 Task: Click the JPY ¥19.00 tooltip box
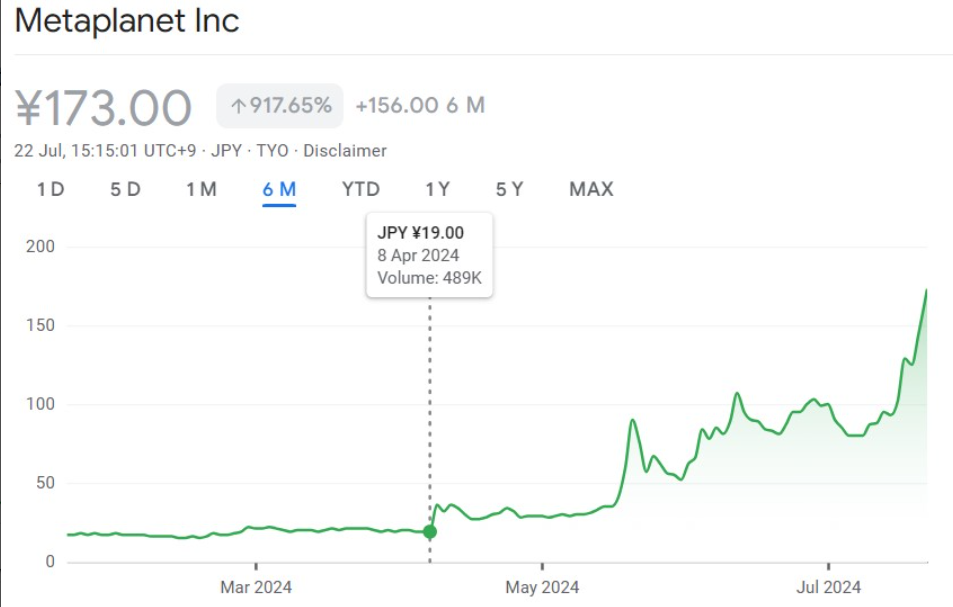[x=429, y=255]
